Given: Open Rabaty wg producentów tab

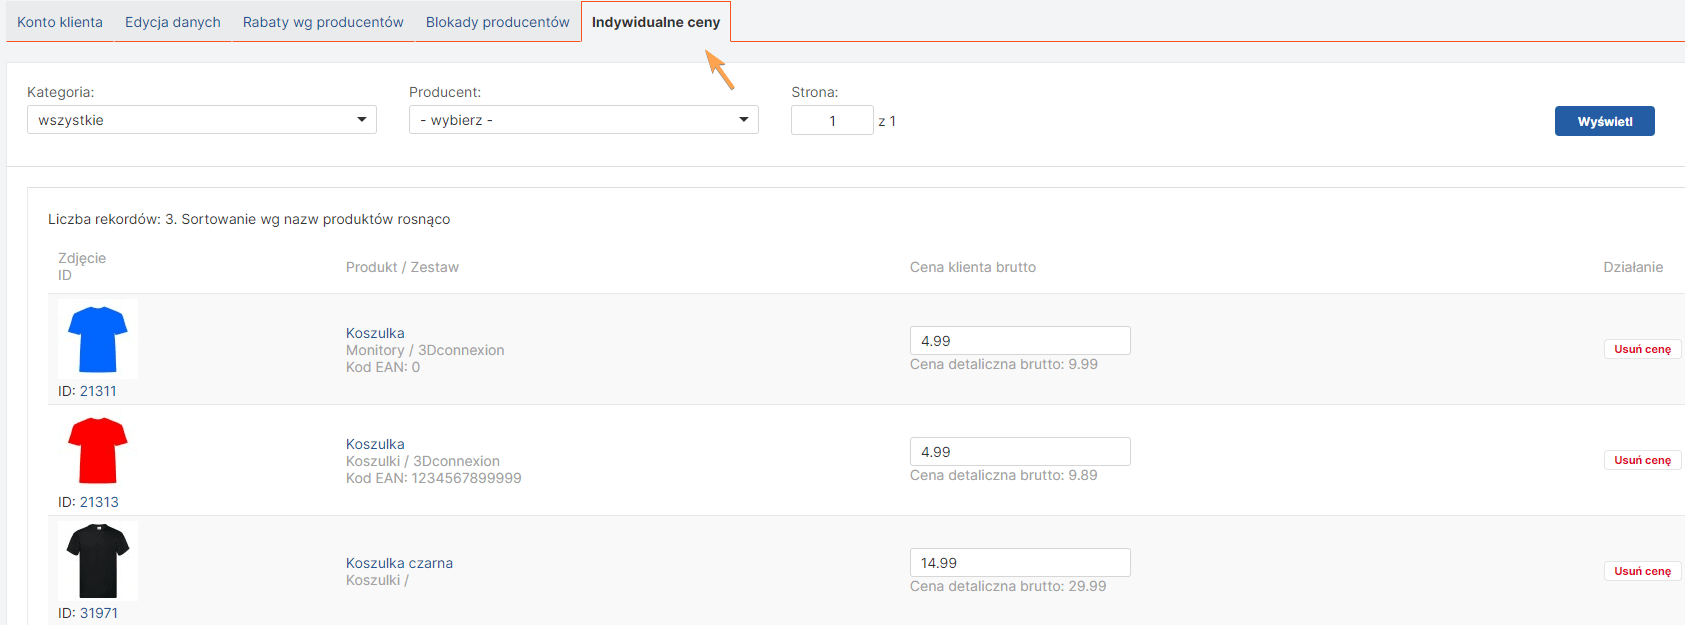Looking at the screenshot, I should 323,22.
